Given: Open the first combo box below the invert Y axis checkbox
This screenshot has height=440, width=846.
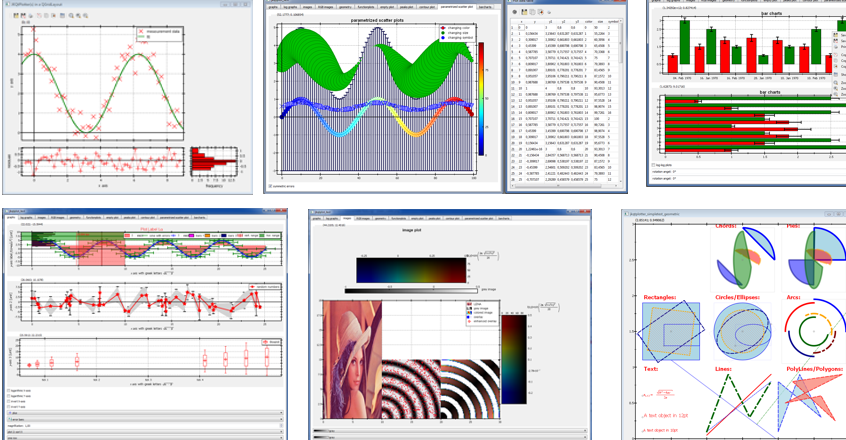Looking at the screenshot, I should [145, 412].
